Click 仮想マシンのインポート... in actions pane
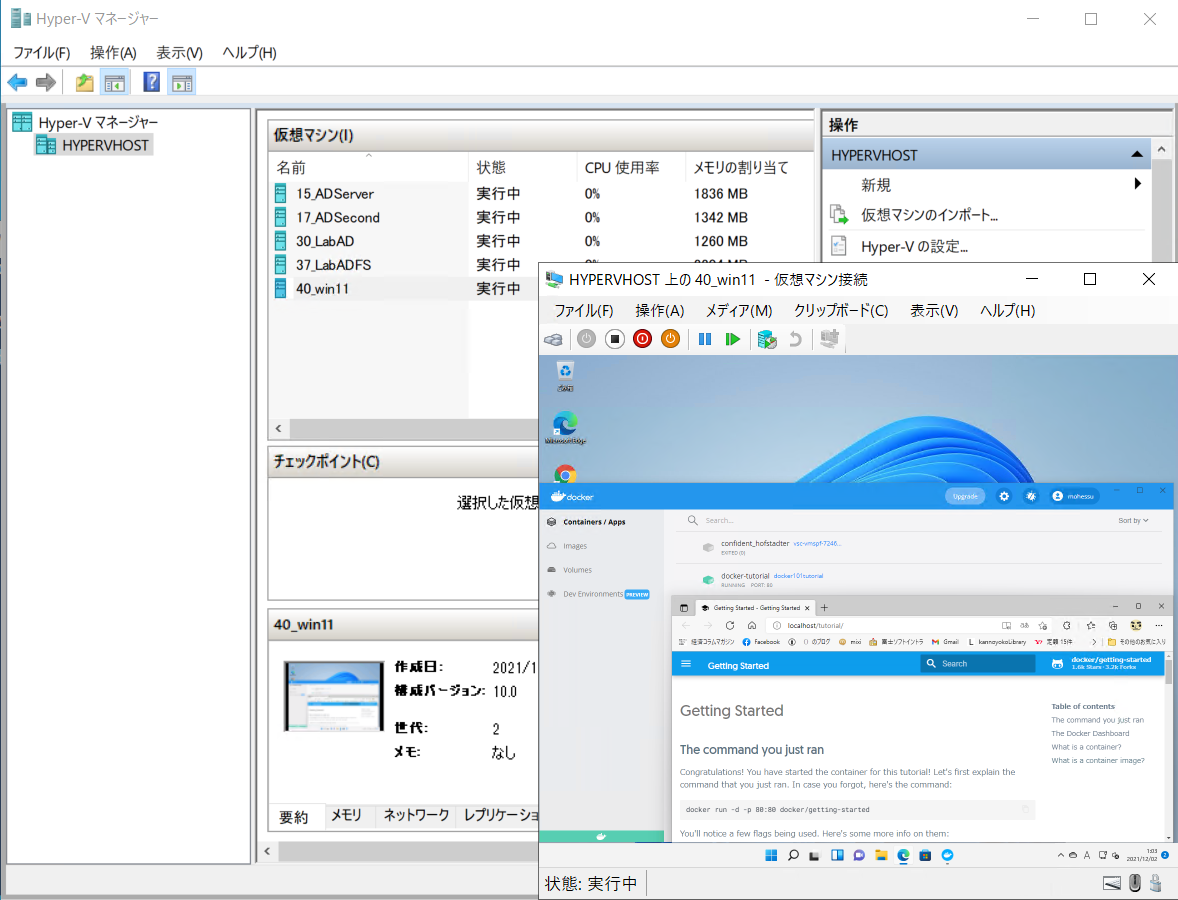The image size is (1178, 900). tap(929, 215)
